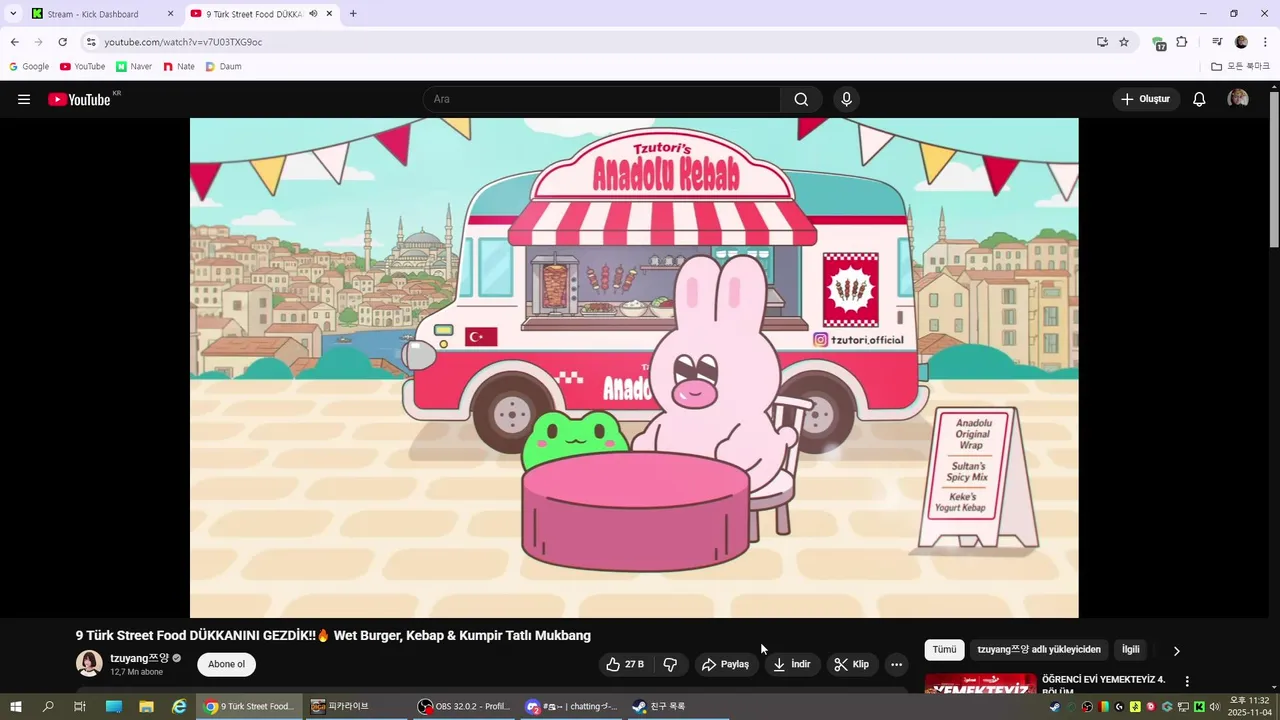Image resolution: width=1280 pixels, height=720 pixels.
Task: Open the YouTube account avatar menu
Action: (1238, 99)
